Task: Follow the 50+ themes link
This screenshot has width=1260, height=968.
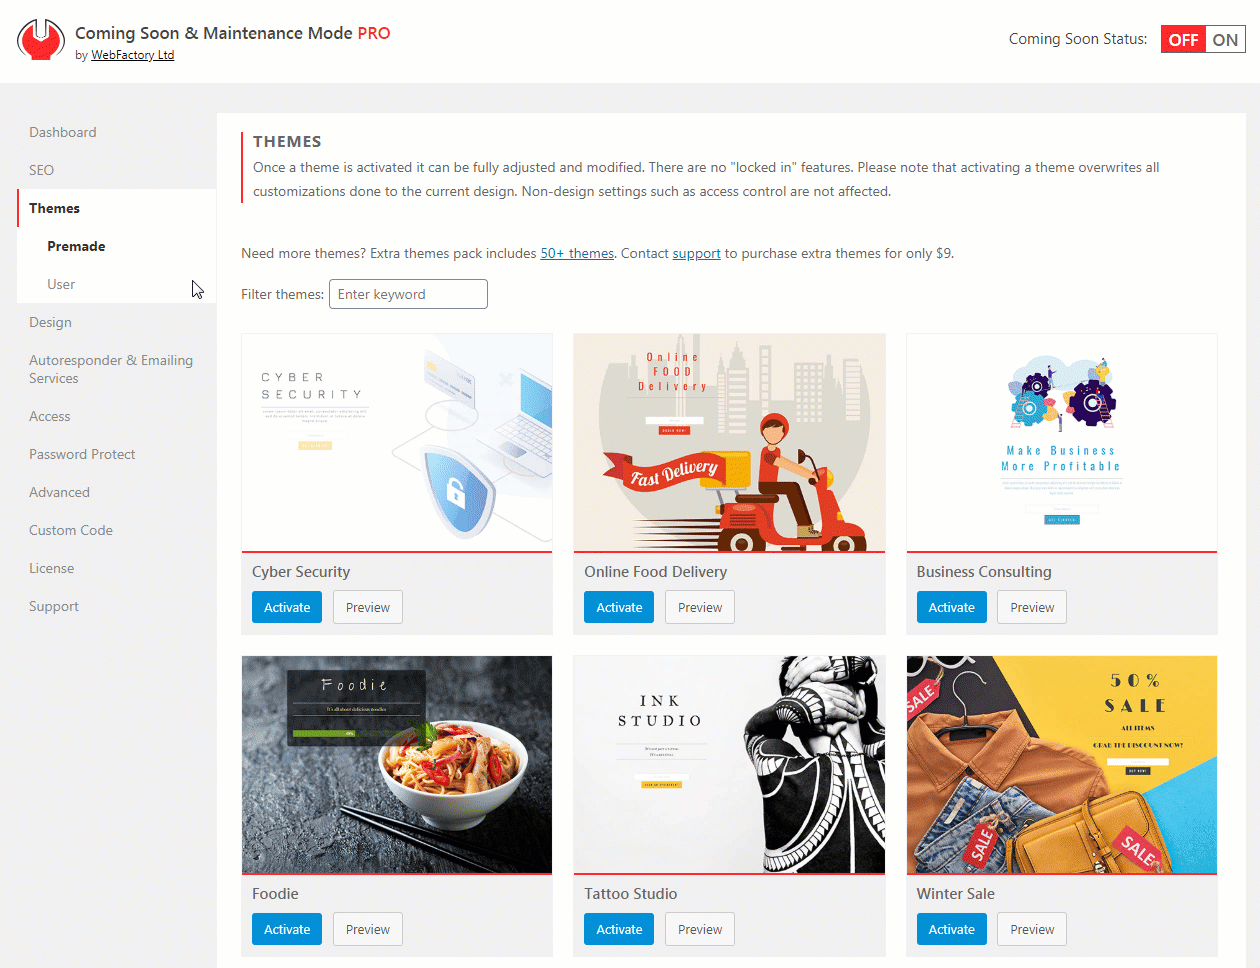Action: pos(577,253)
